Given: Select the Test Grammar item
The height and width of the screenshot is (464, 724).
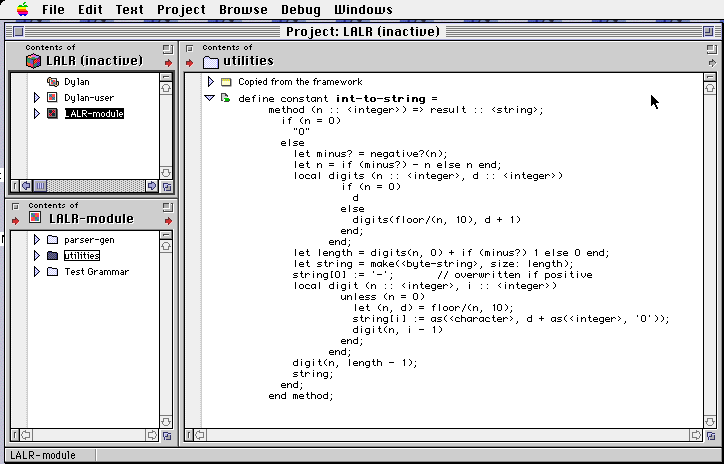Looking at the screenshot, I should tap(97, 271).
